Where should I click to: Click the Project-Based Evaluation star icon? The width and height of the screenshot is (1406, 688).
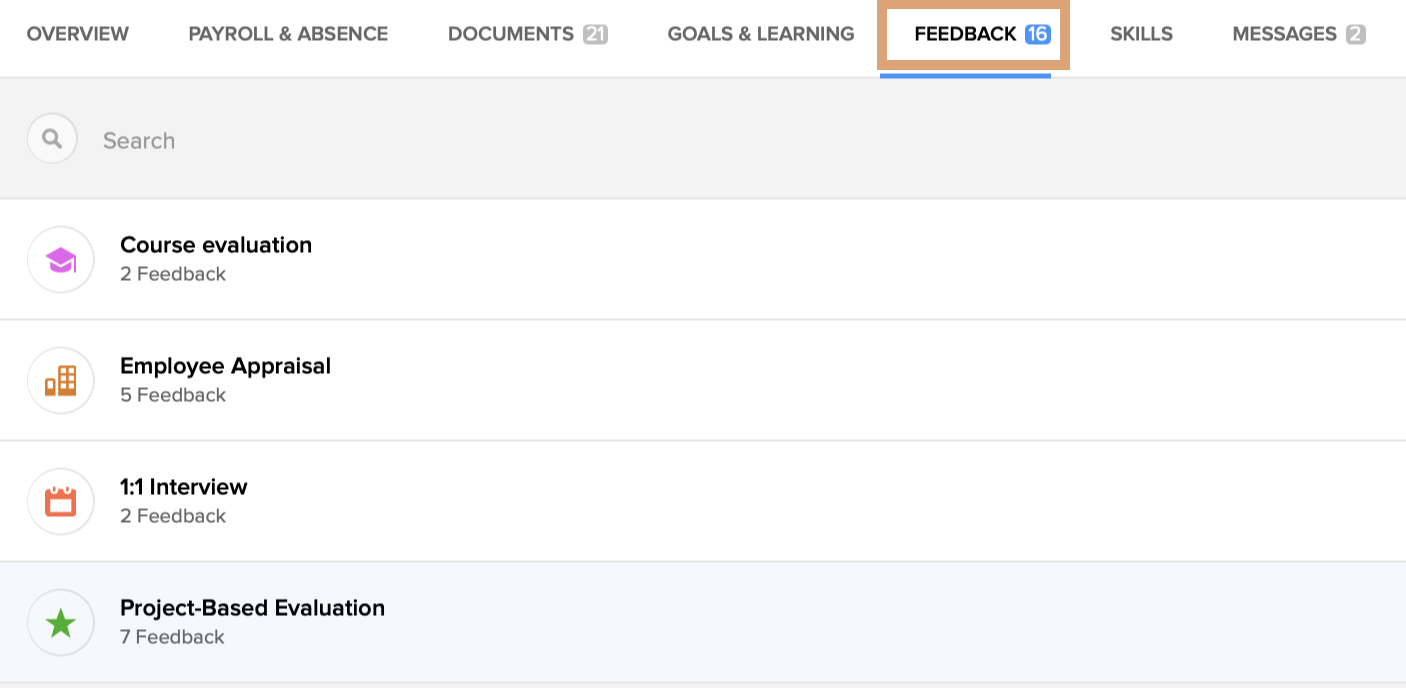point(61,623)
